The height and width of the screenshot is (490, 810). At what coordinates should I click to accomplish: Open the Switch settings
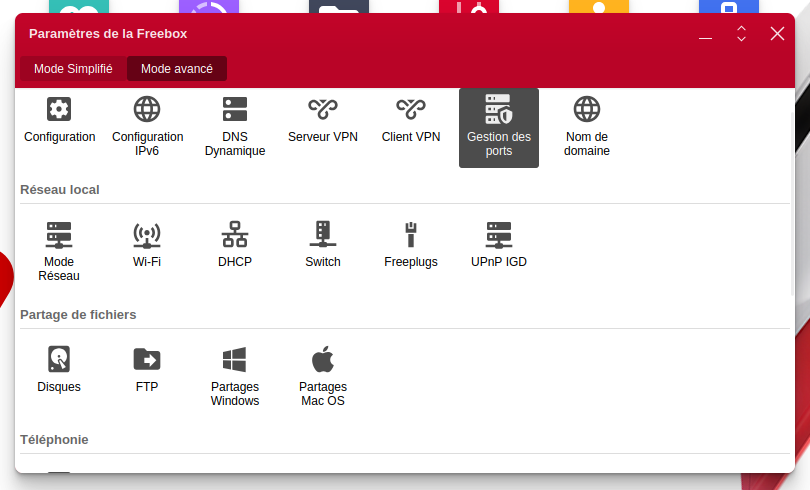[x=323, y=246]
